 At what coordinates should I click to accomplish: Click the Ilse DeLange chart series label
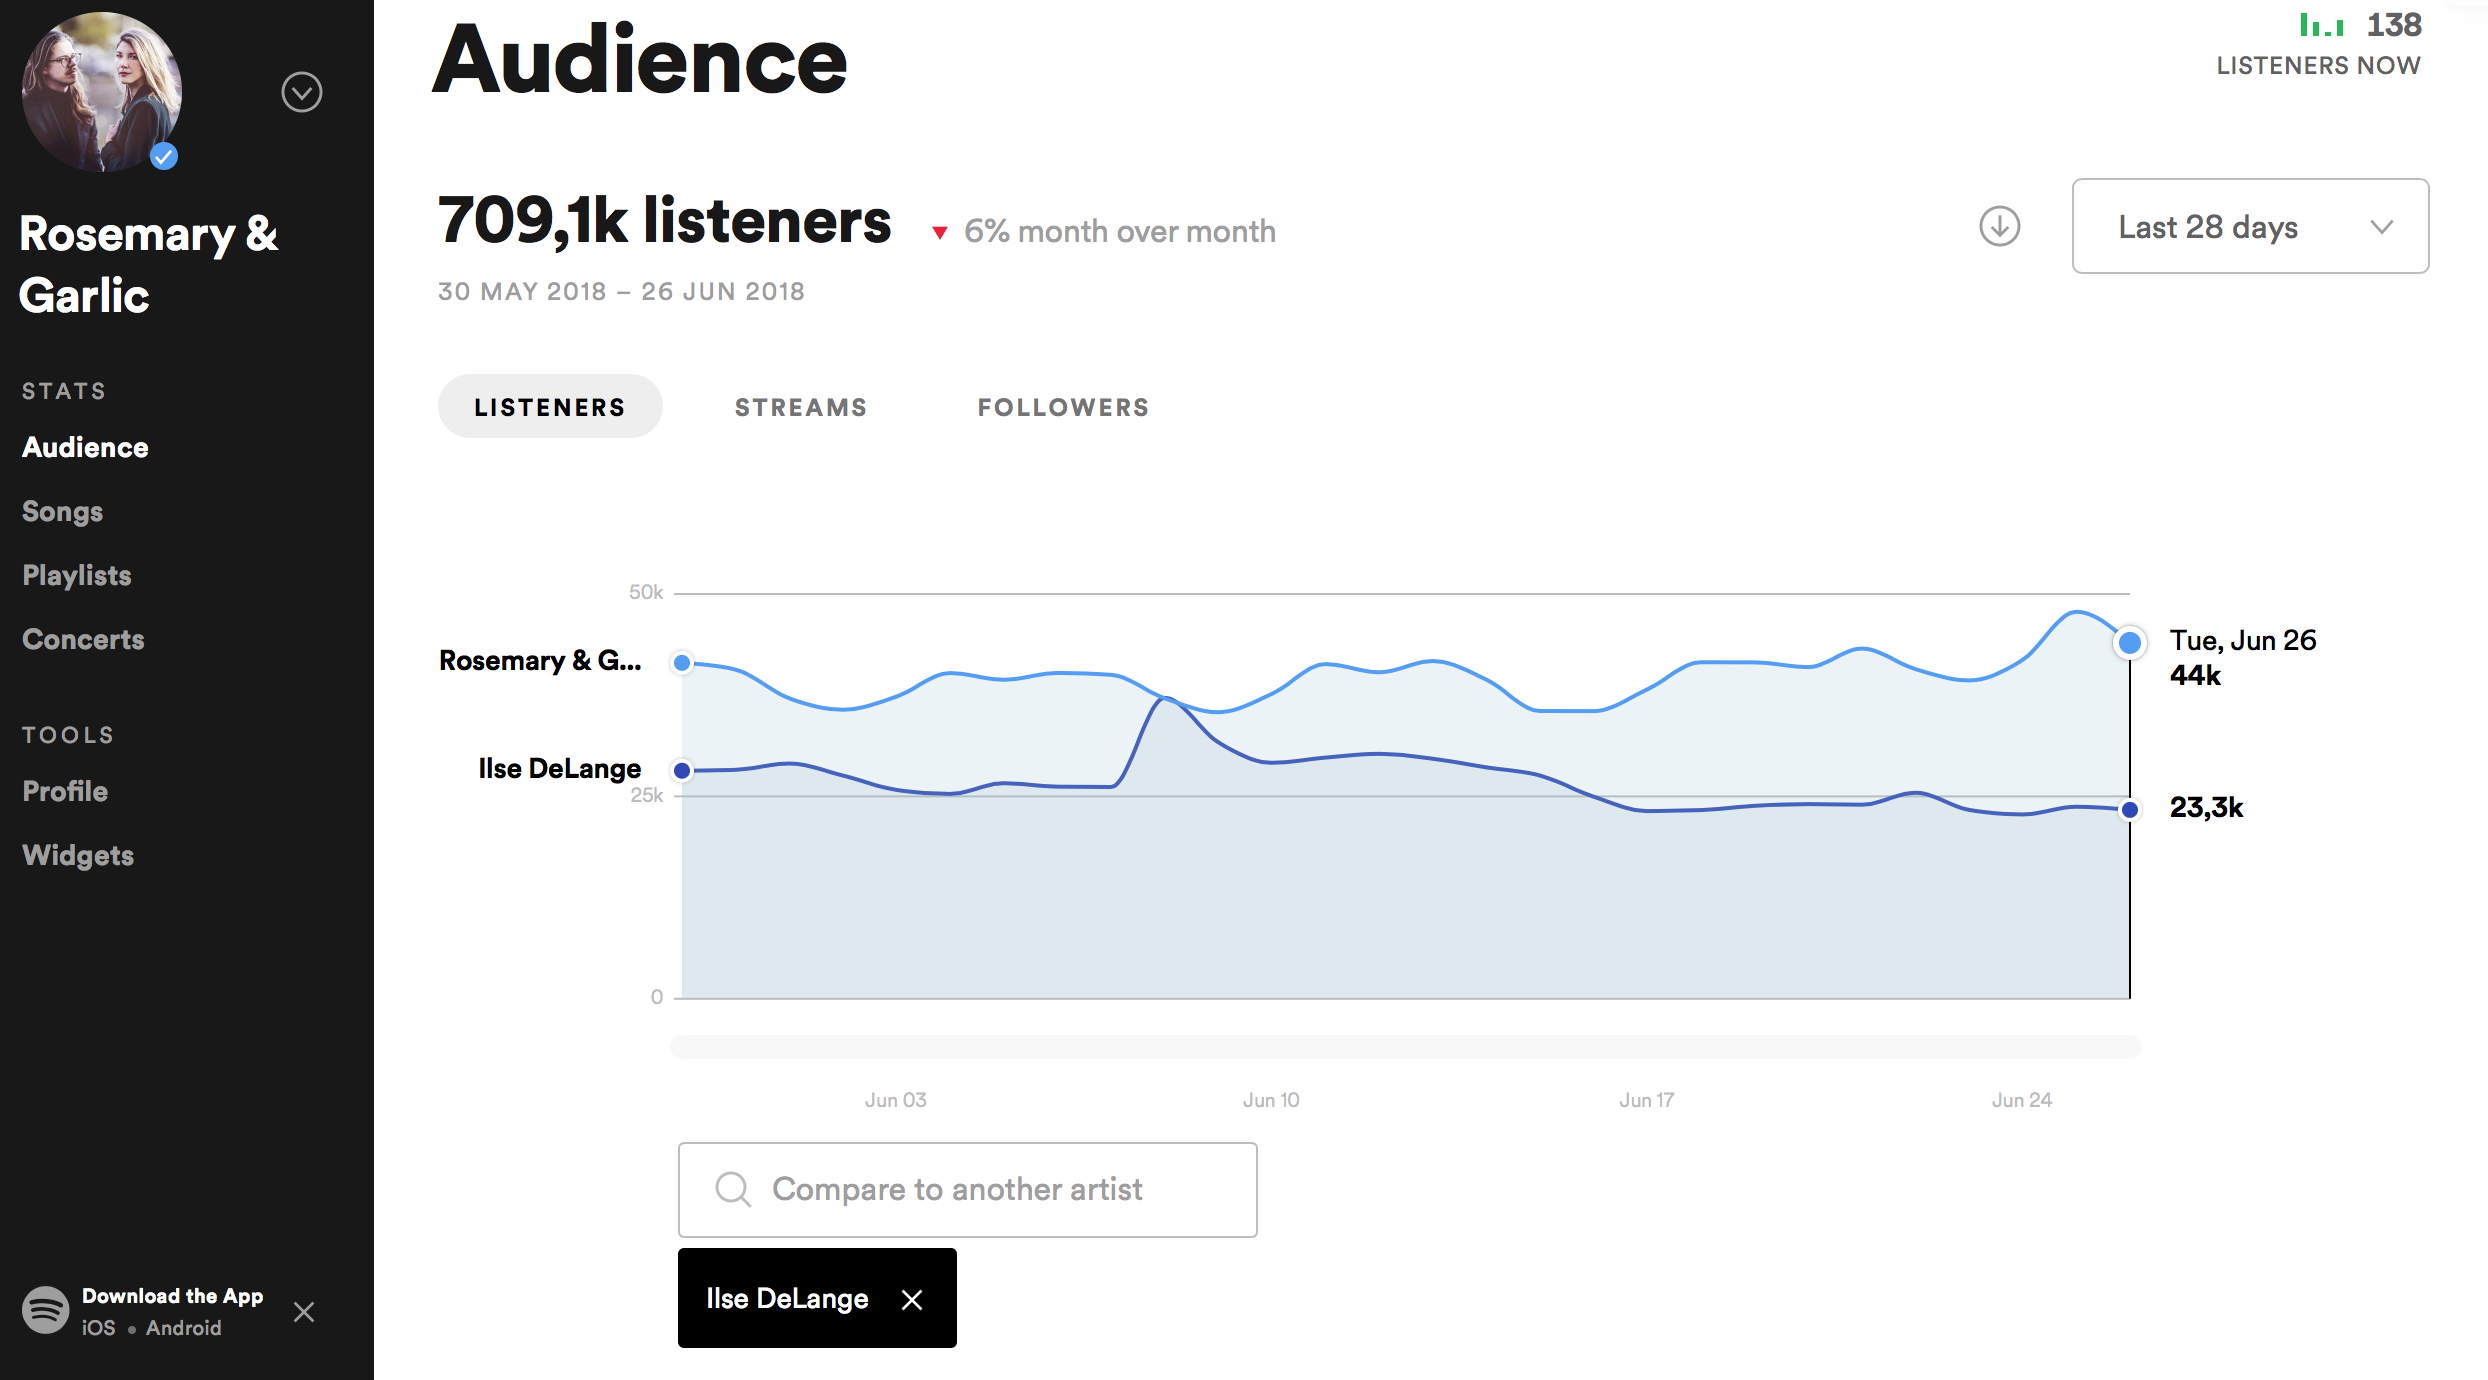tap(559, 768)
